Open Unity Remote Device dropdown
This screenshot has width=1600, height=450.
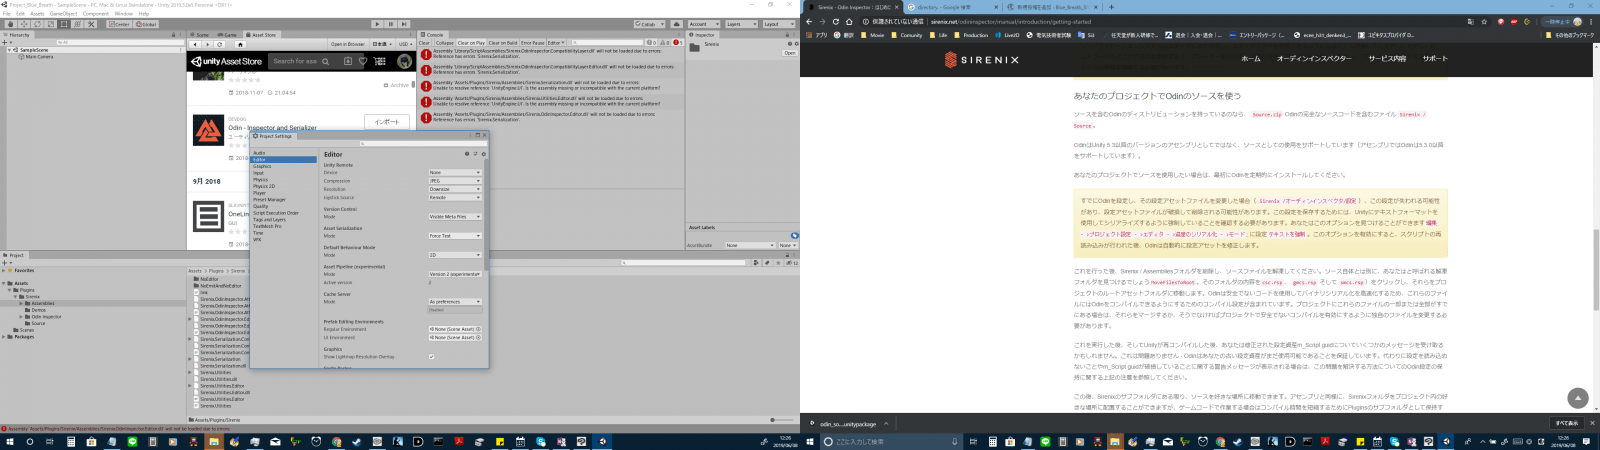(455, 172)
